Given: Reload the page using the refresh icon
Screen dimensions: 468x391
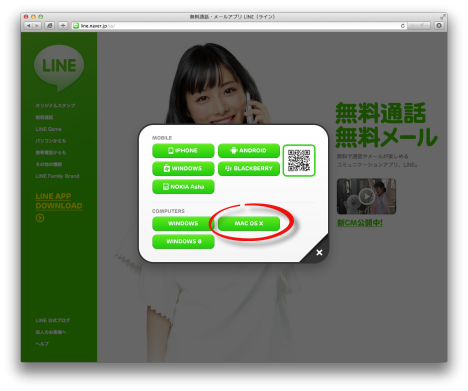Looking at the screenshot, I should point(403,26).
